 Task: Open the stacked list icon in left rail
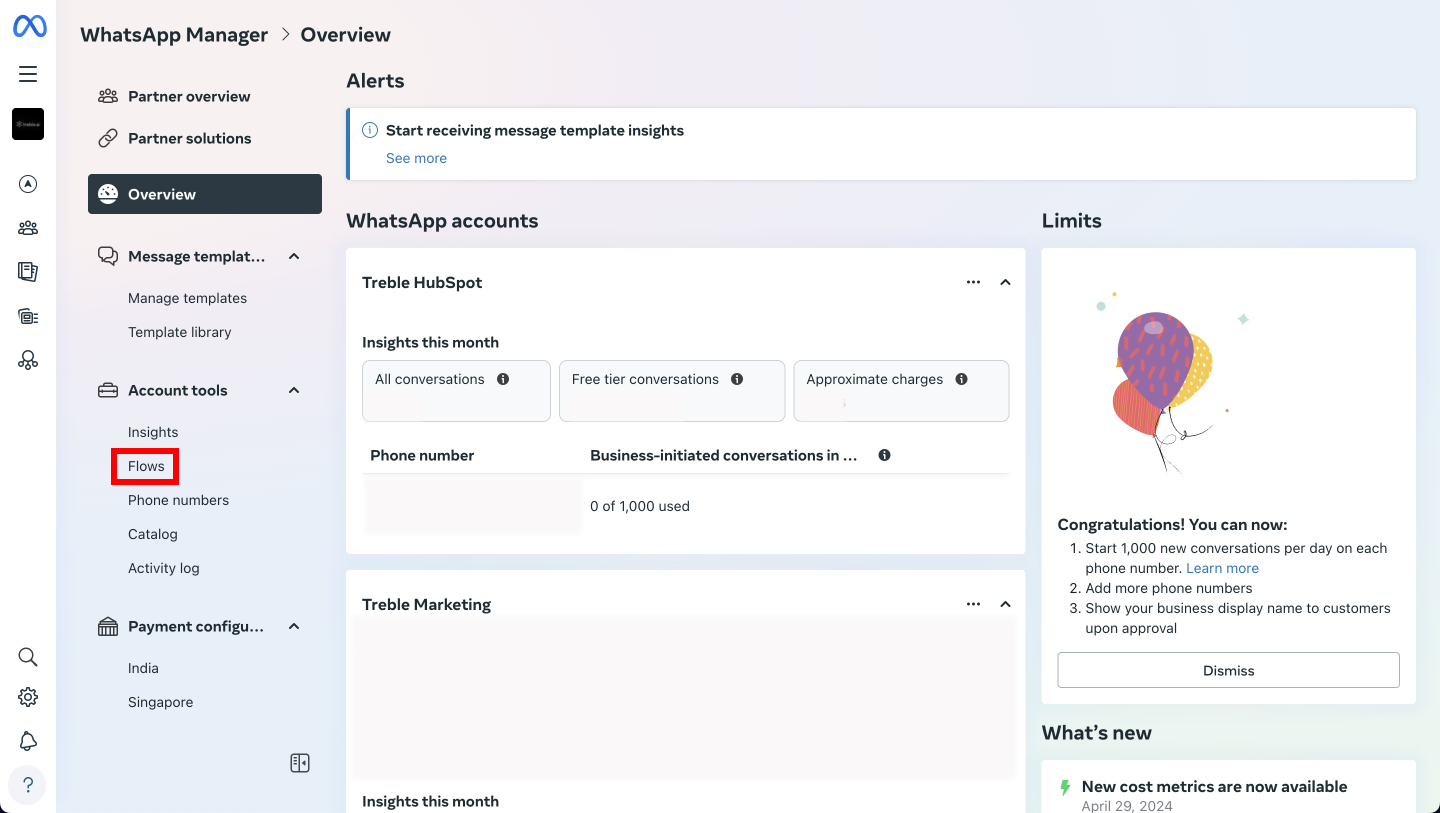pos(28,316)
